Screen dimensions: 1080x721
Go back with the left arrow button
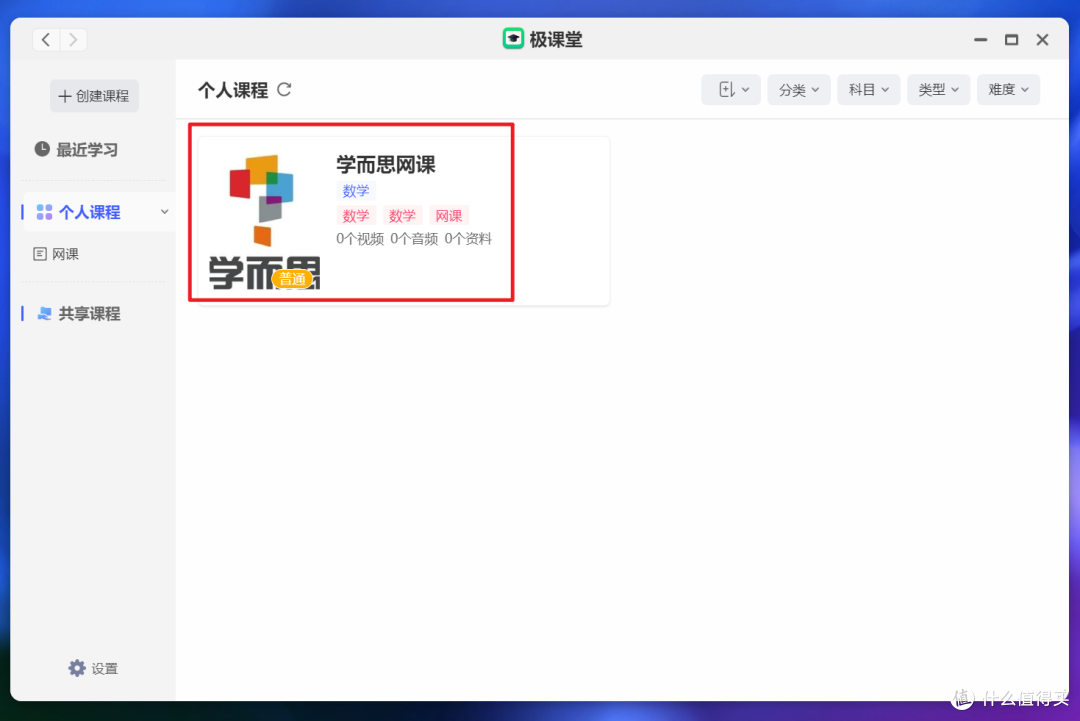pos(46,39)
